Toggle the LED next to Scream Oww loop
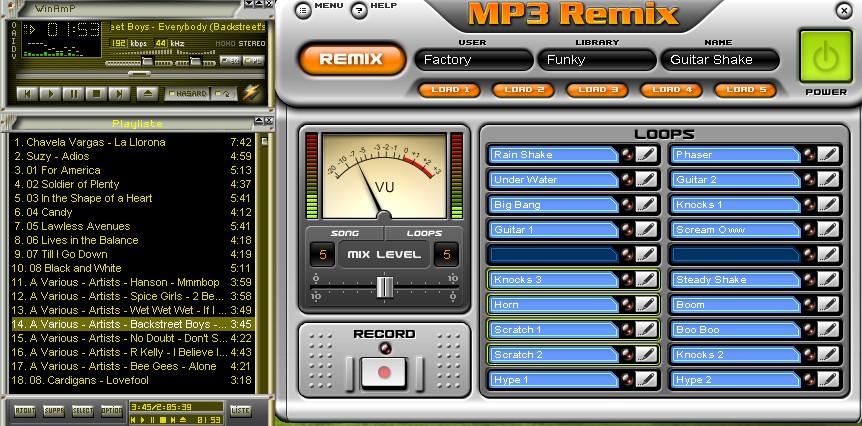Screen dimensions: 862x426 click(x=809, y=230)
